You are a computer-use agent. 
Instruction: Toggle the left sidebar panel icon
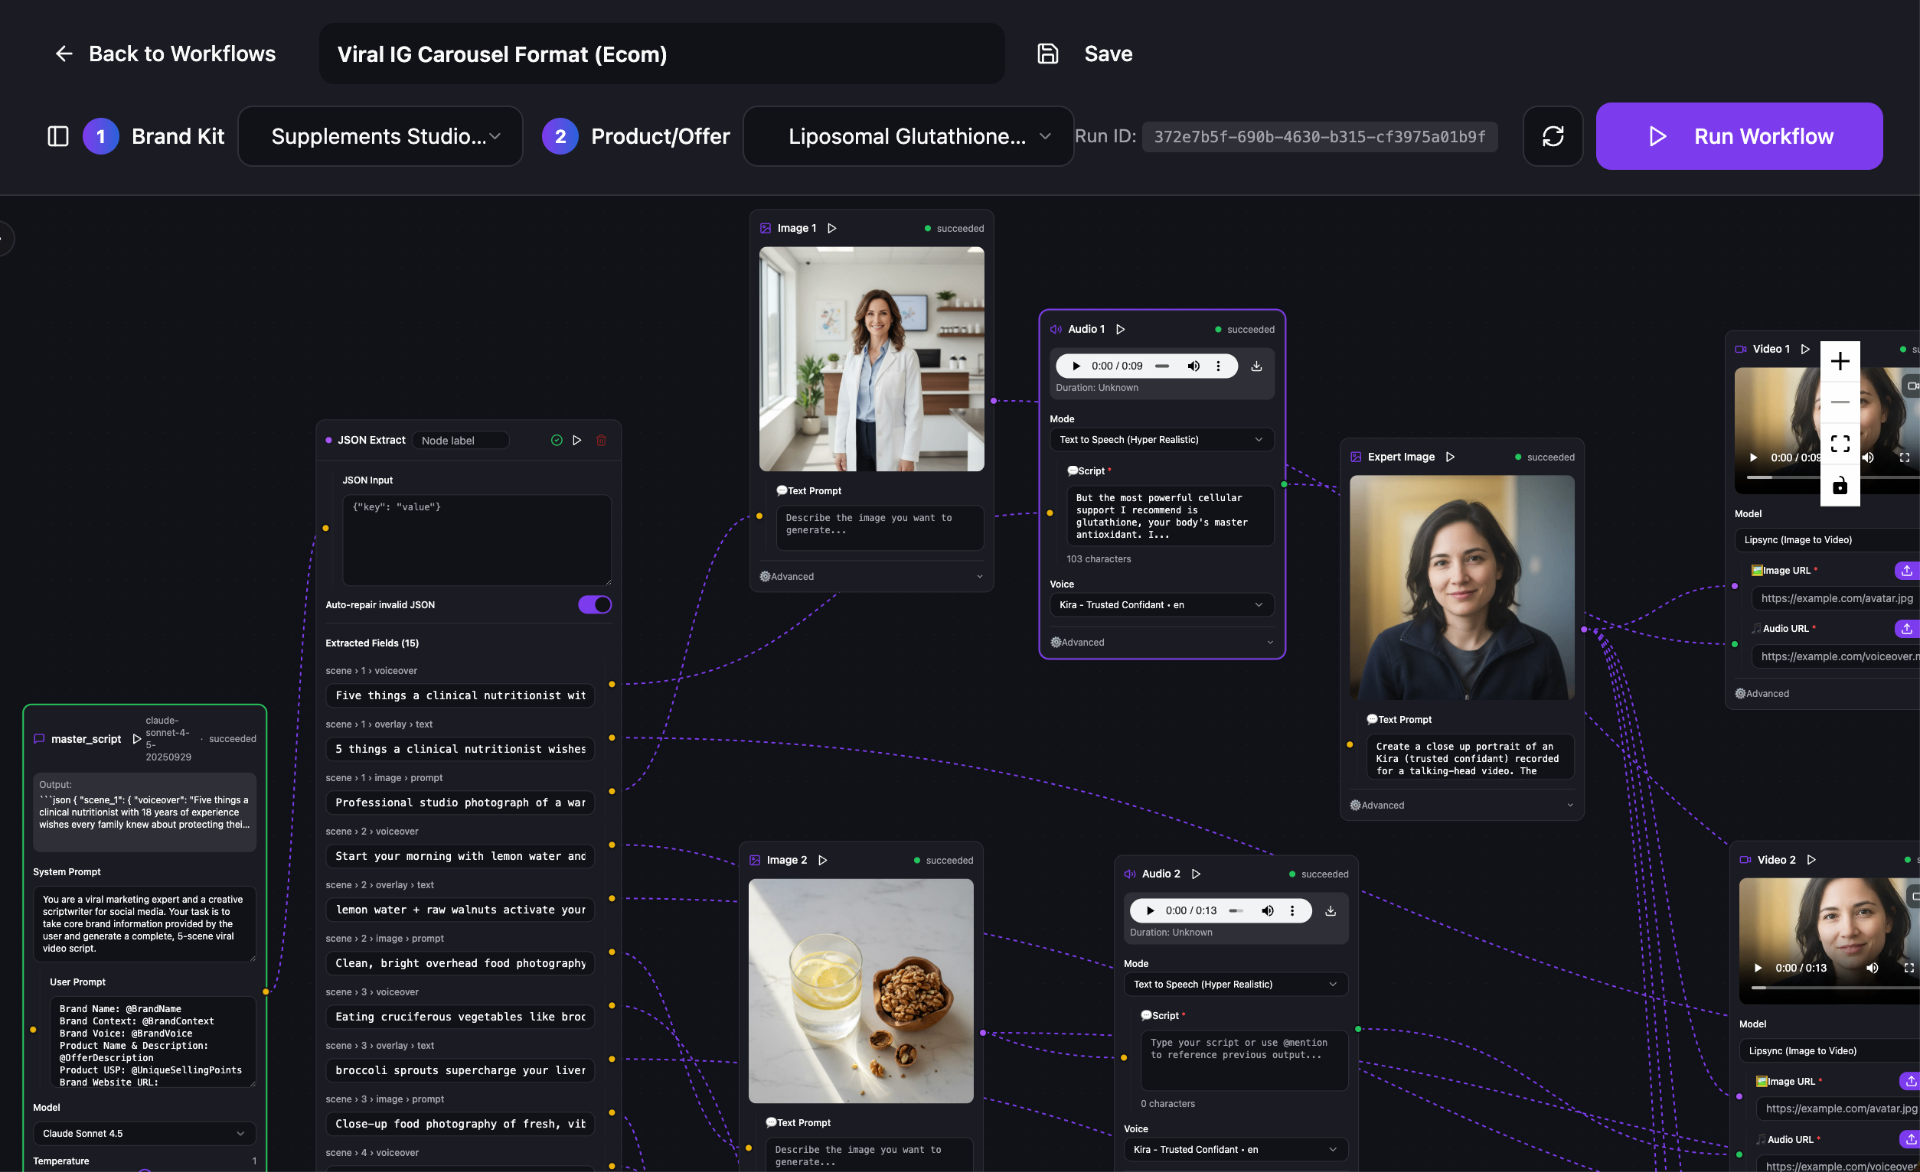58,136
